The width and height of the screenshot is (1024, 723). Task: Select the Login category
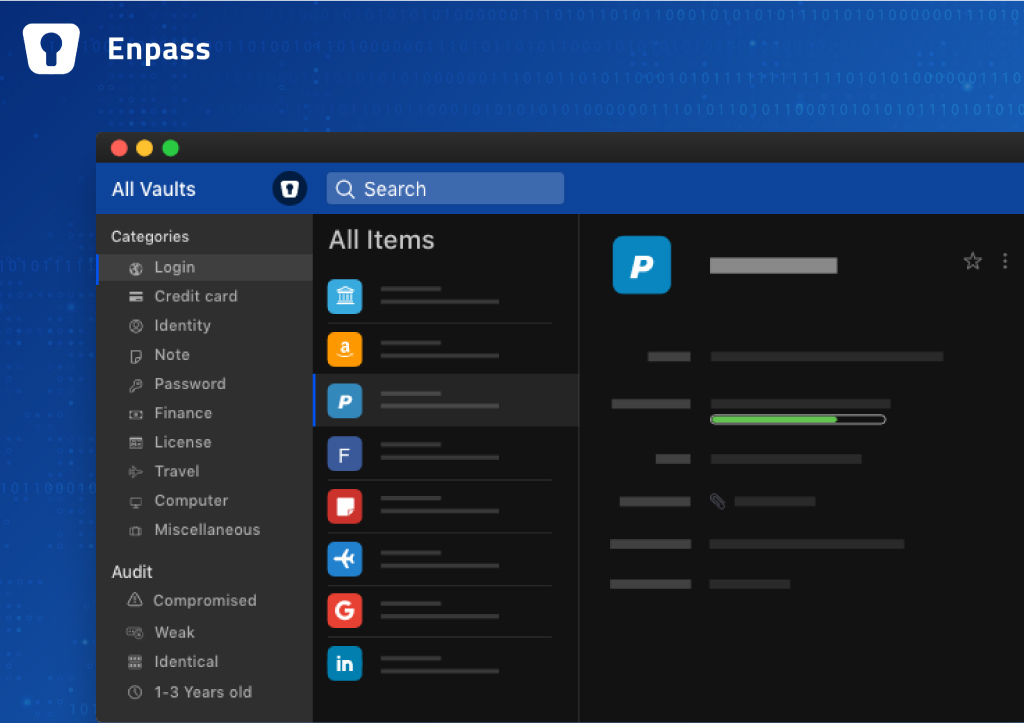pyautogui.click(x=204, y=267)
